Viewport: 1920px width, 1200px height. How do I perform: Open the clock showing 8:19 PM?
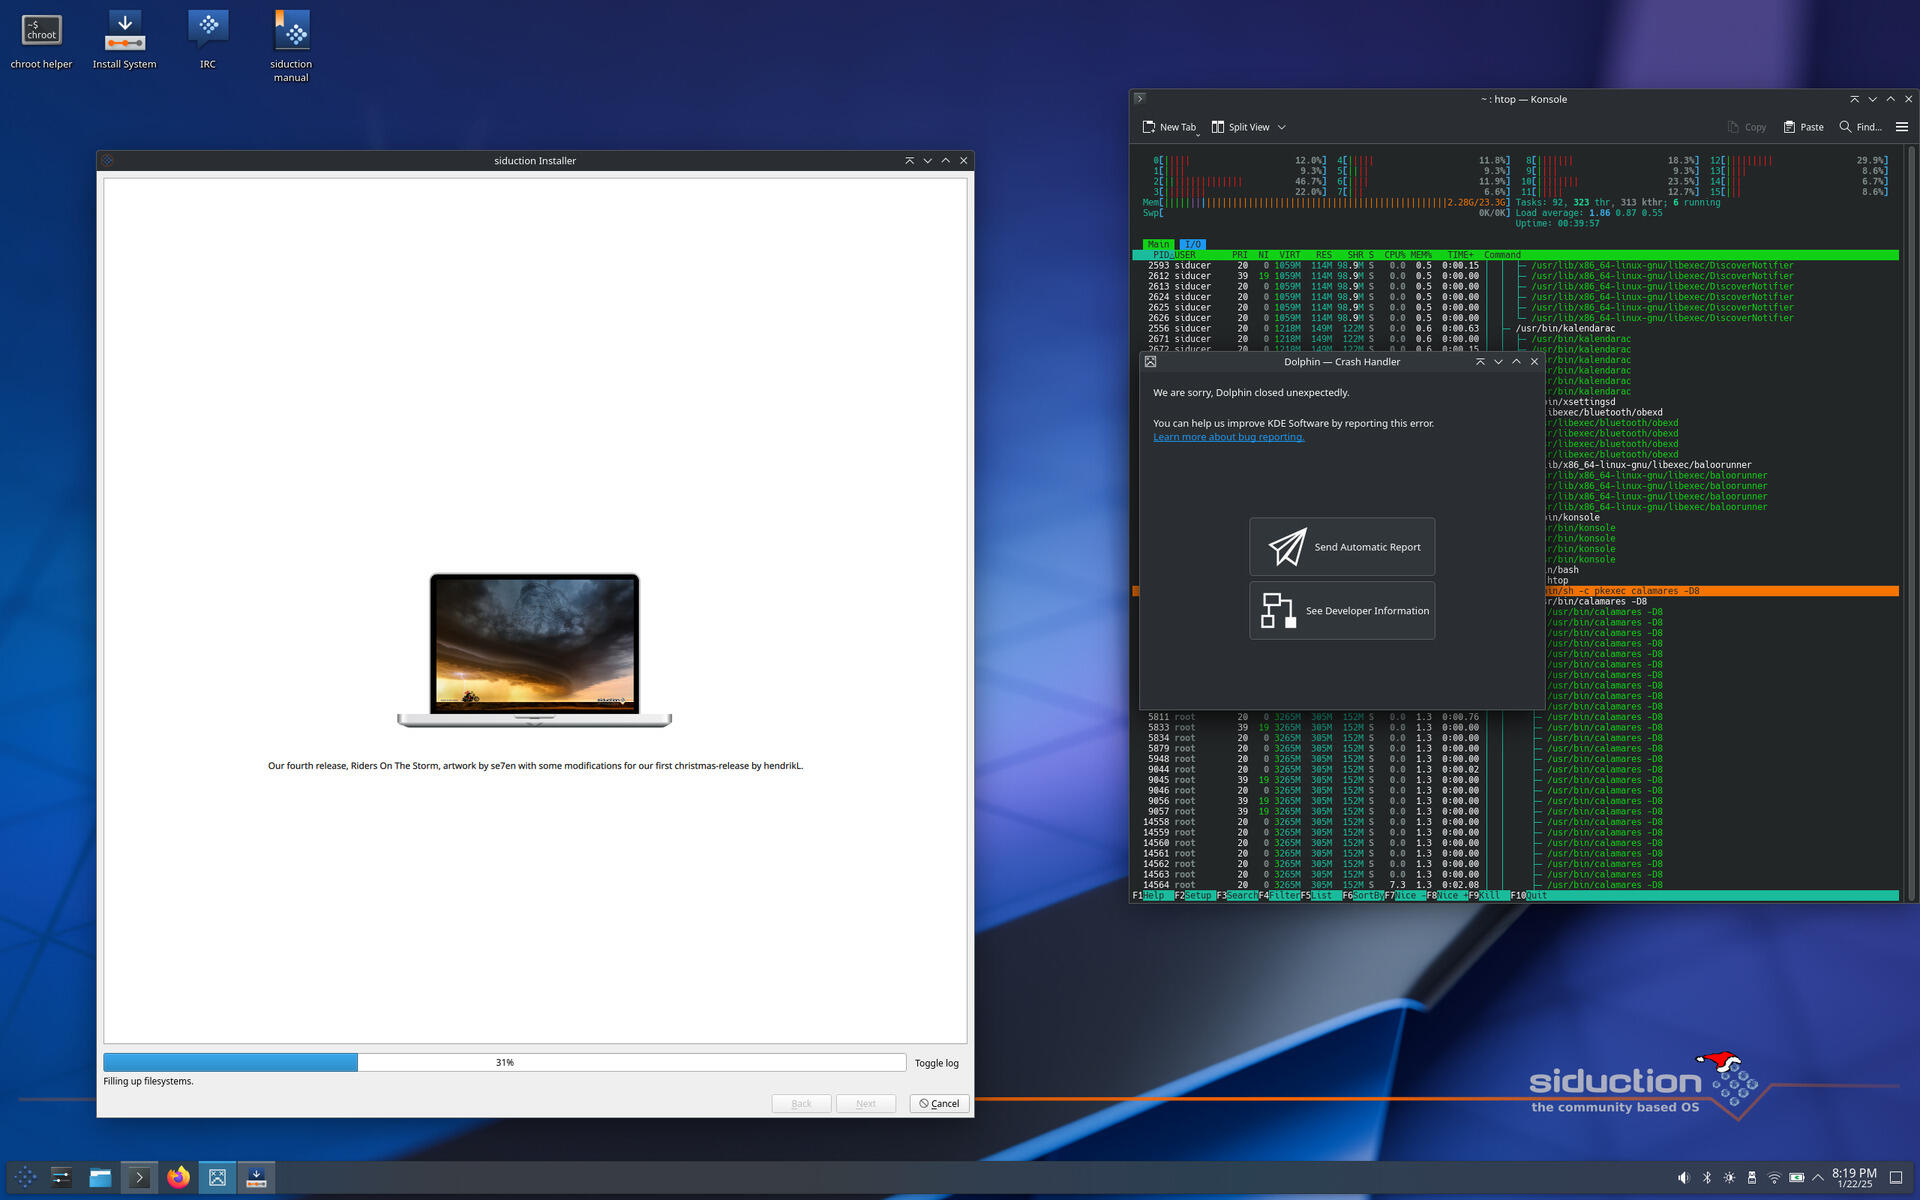(1854, 1177)
